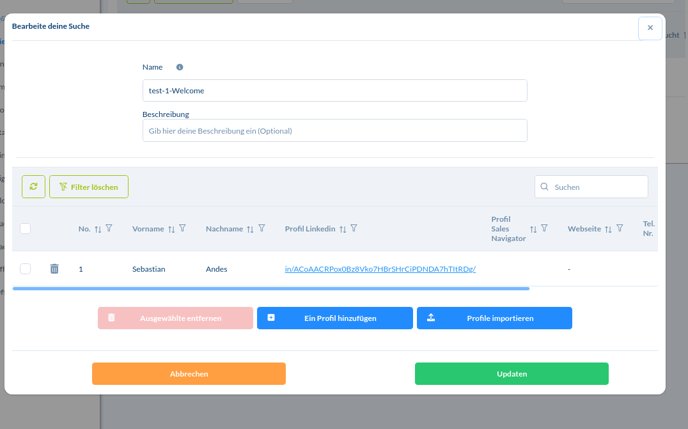Sort the Nachname column

(250, 229)
